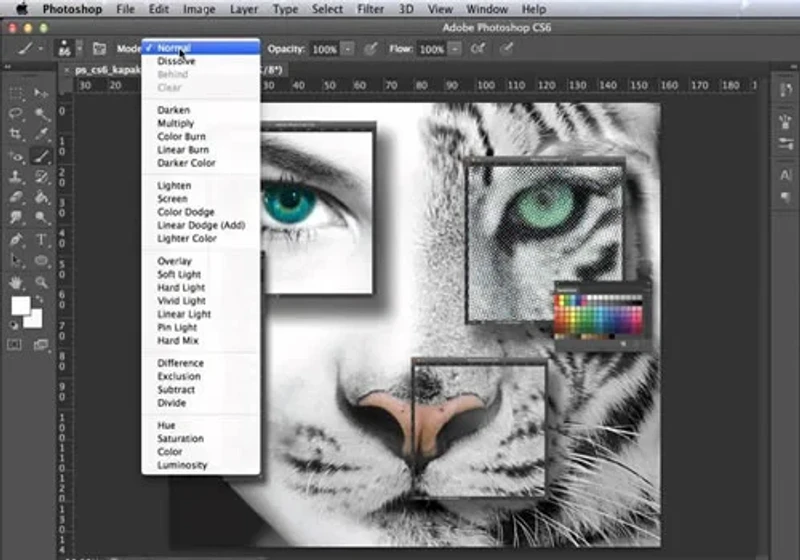Image resolution: width=800 pixels, height=560 pixels.
Task: Open the Window menu
Action: click(487, 9)
